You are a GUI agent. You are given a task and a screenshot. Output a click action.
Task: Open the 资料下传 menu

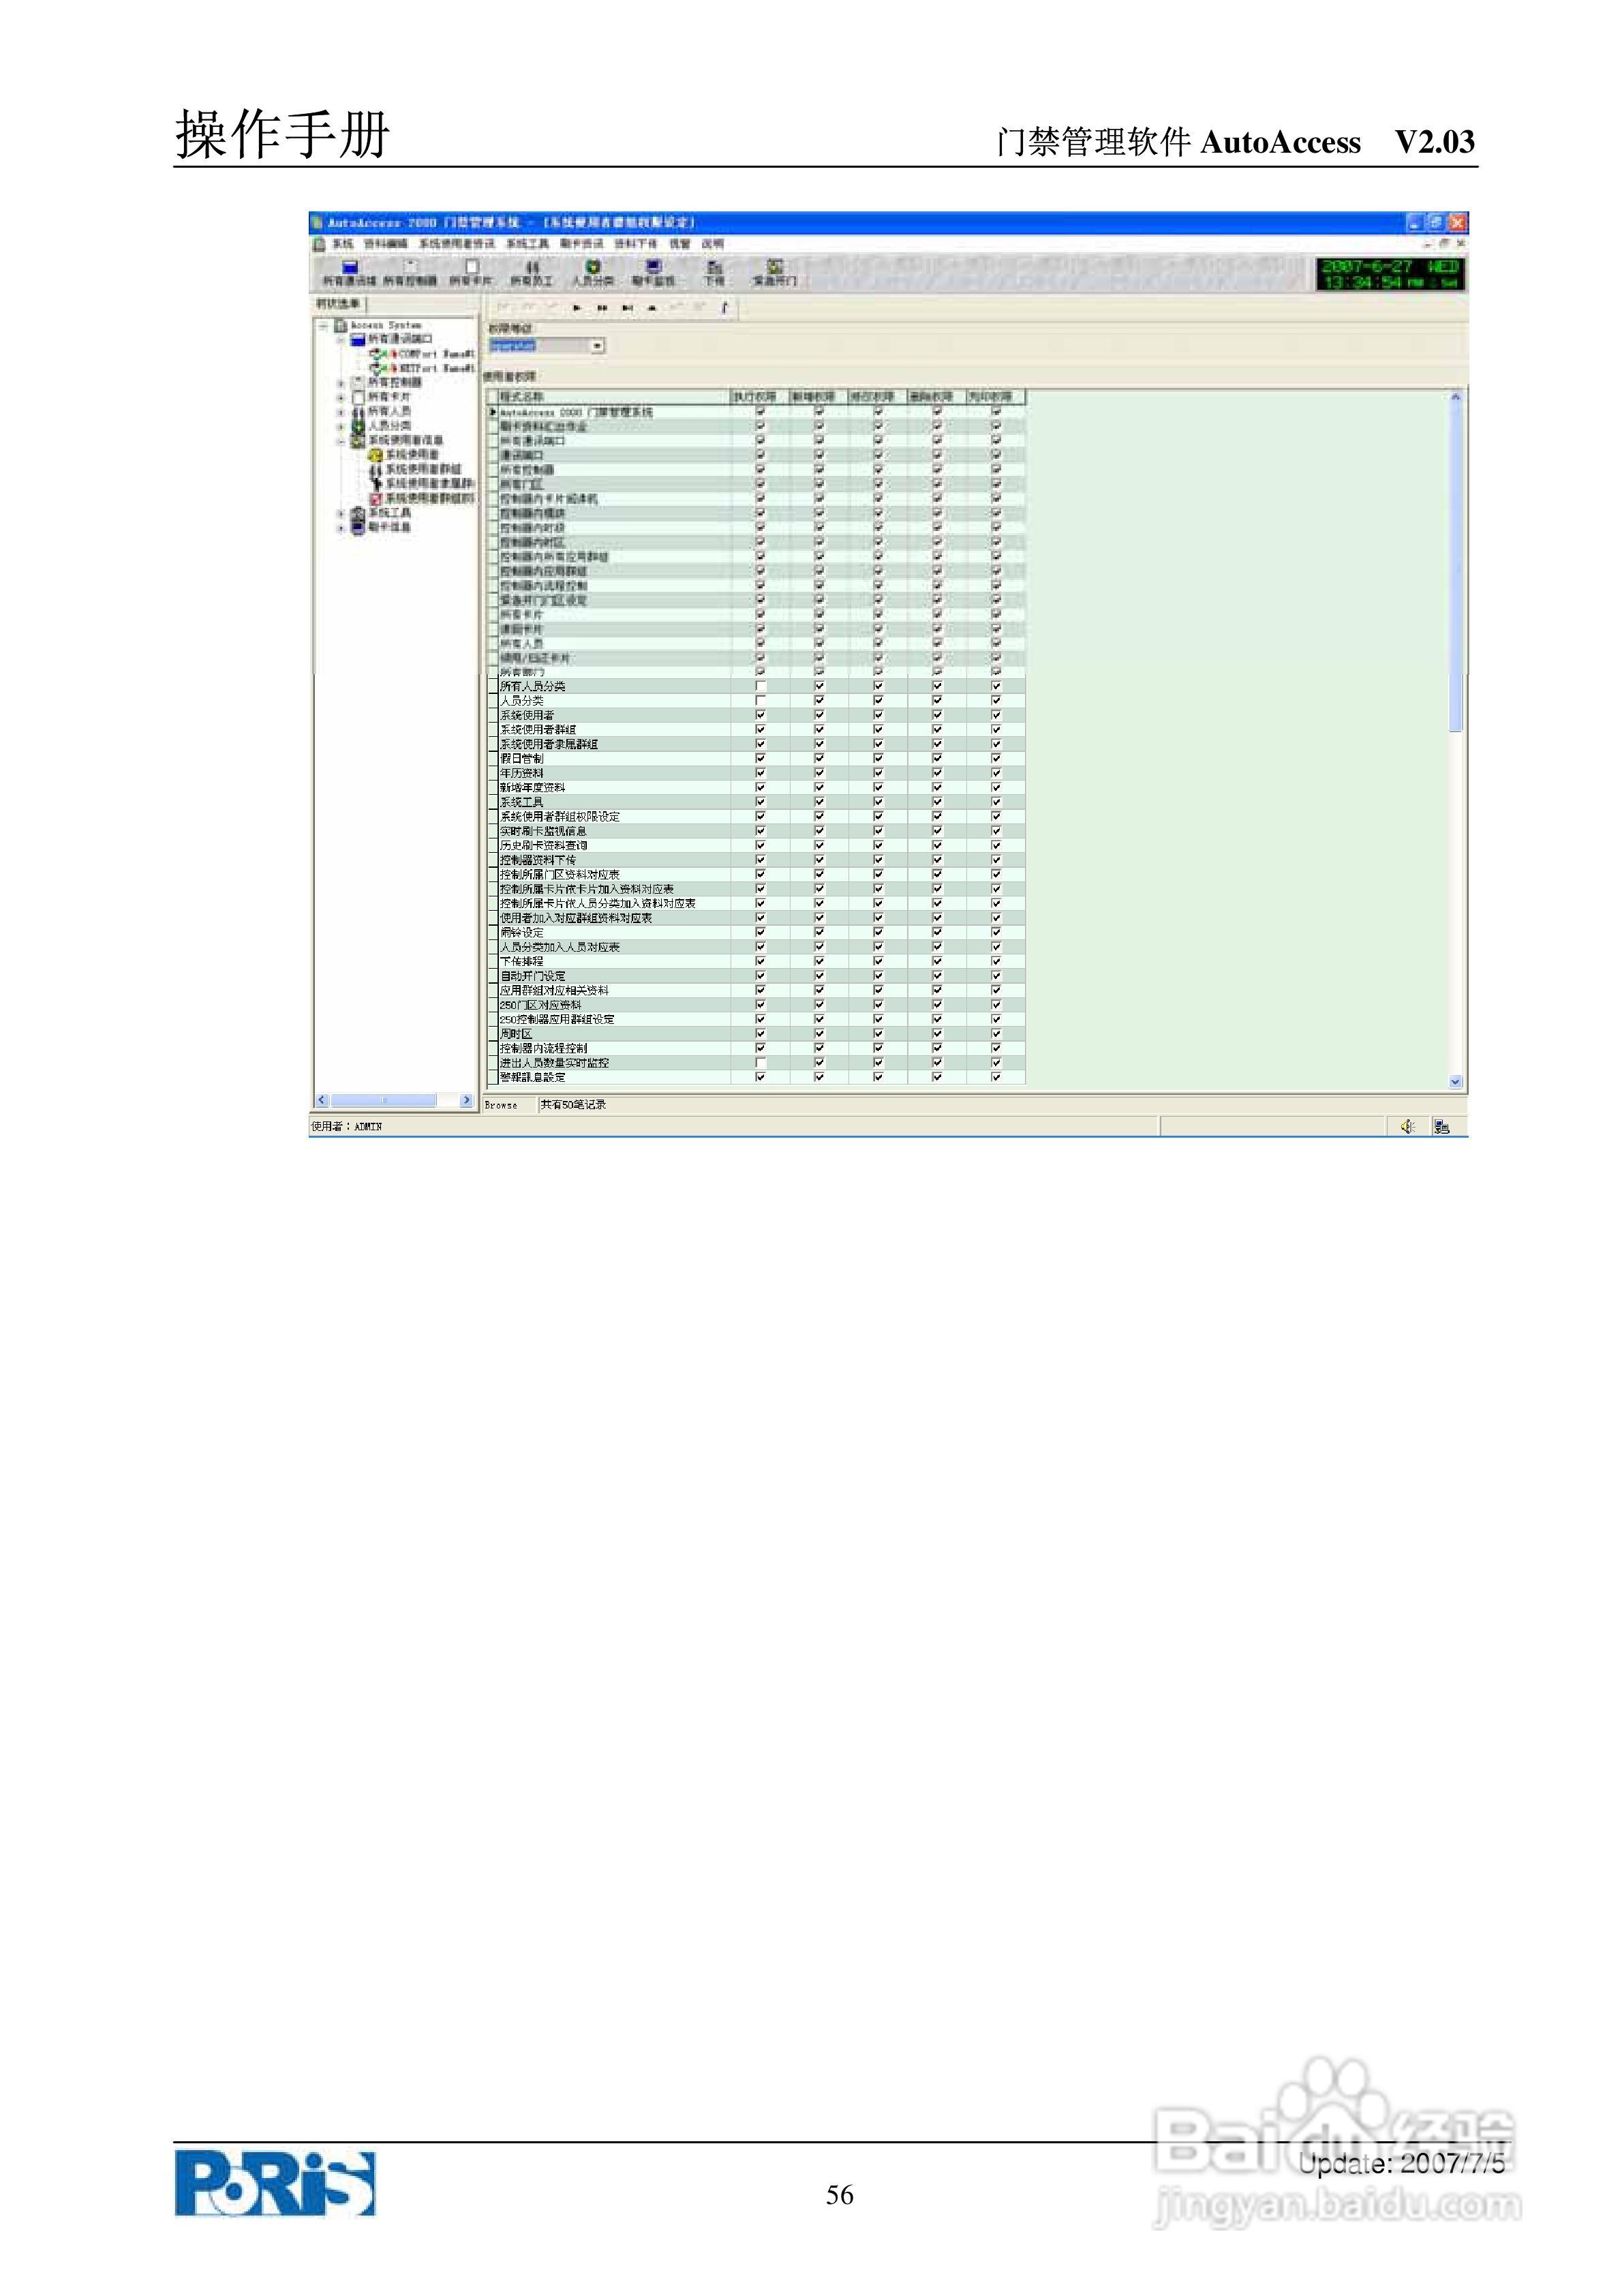point(636,244)
